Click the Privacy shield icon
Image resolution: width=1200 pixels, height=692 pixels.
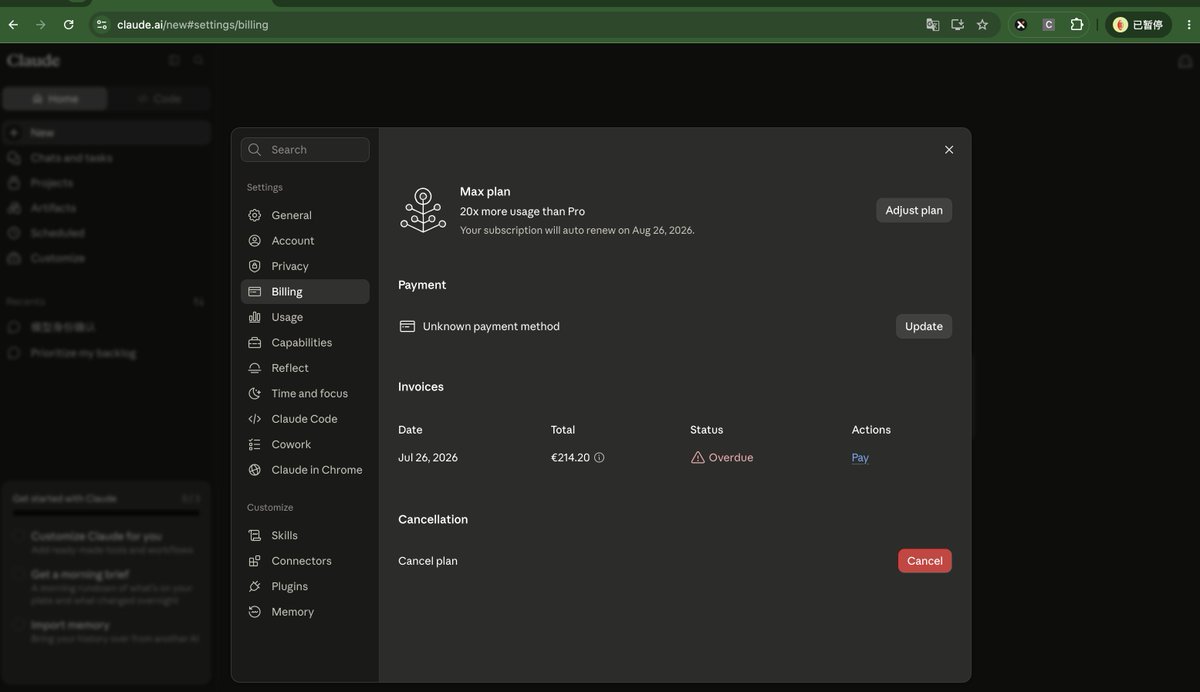255,266
